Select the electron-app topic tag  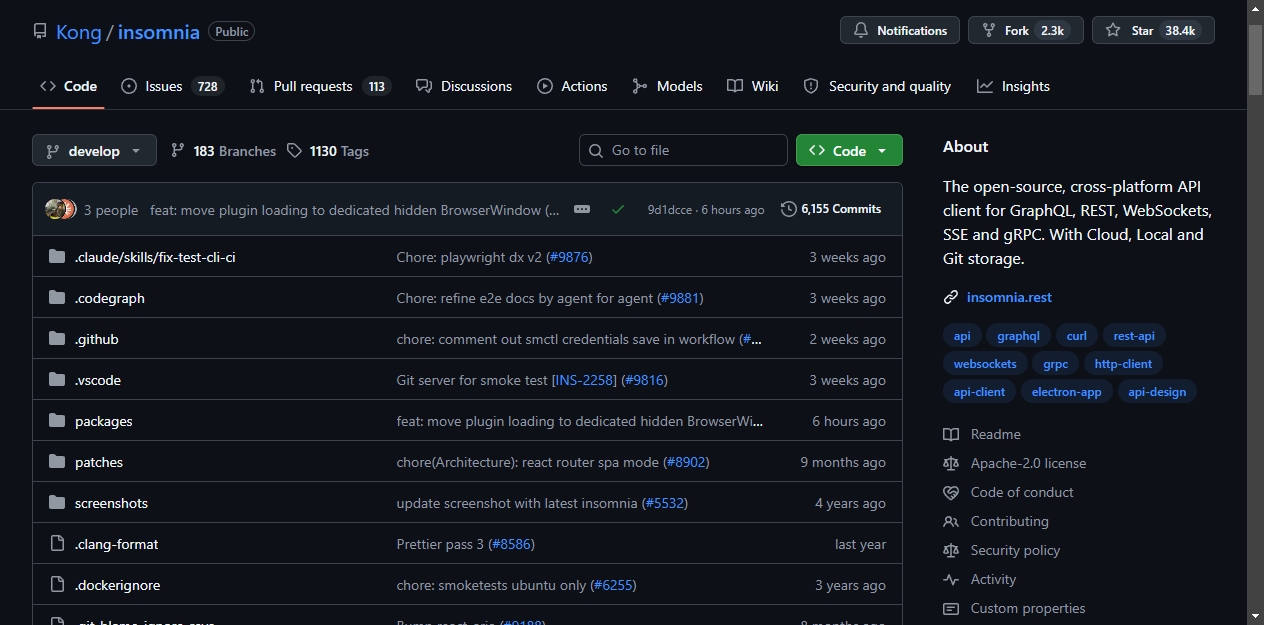point(1067,392)
